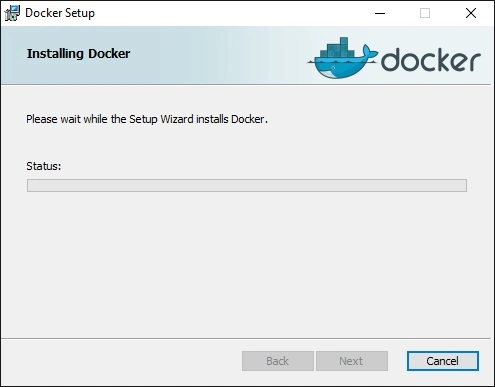
Task: Click the separator line above the buttons
Action: [246, 339]
